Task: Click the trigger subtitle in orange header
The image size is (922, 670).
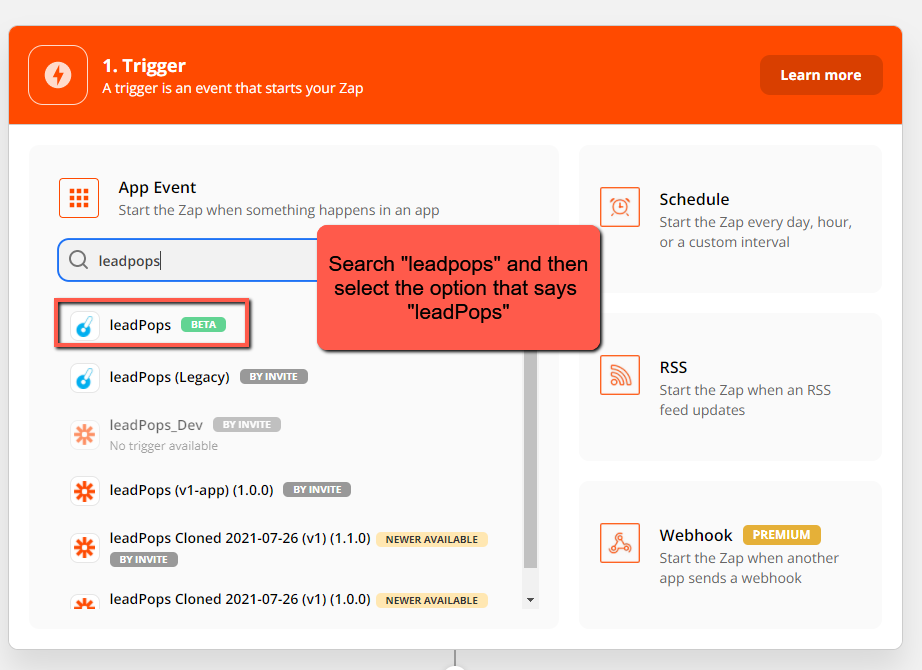Action: click(x=233, y=88)
